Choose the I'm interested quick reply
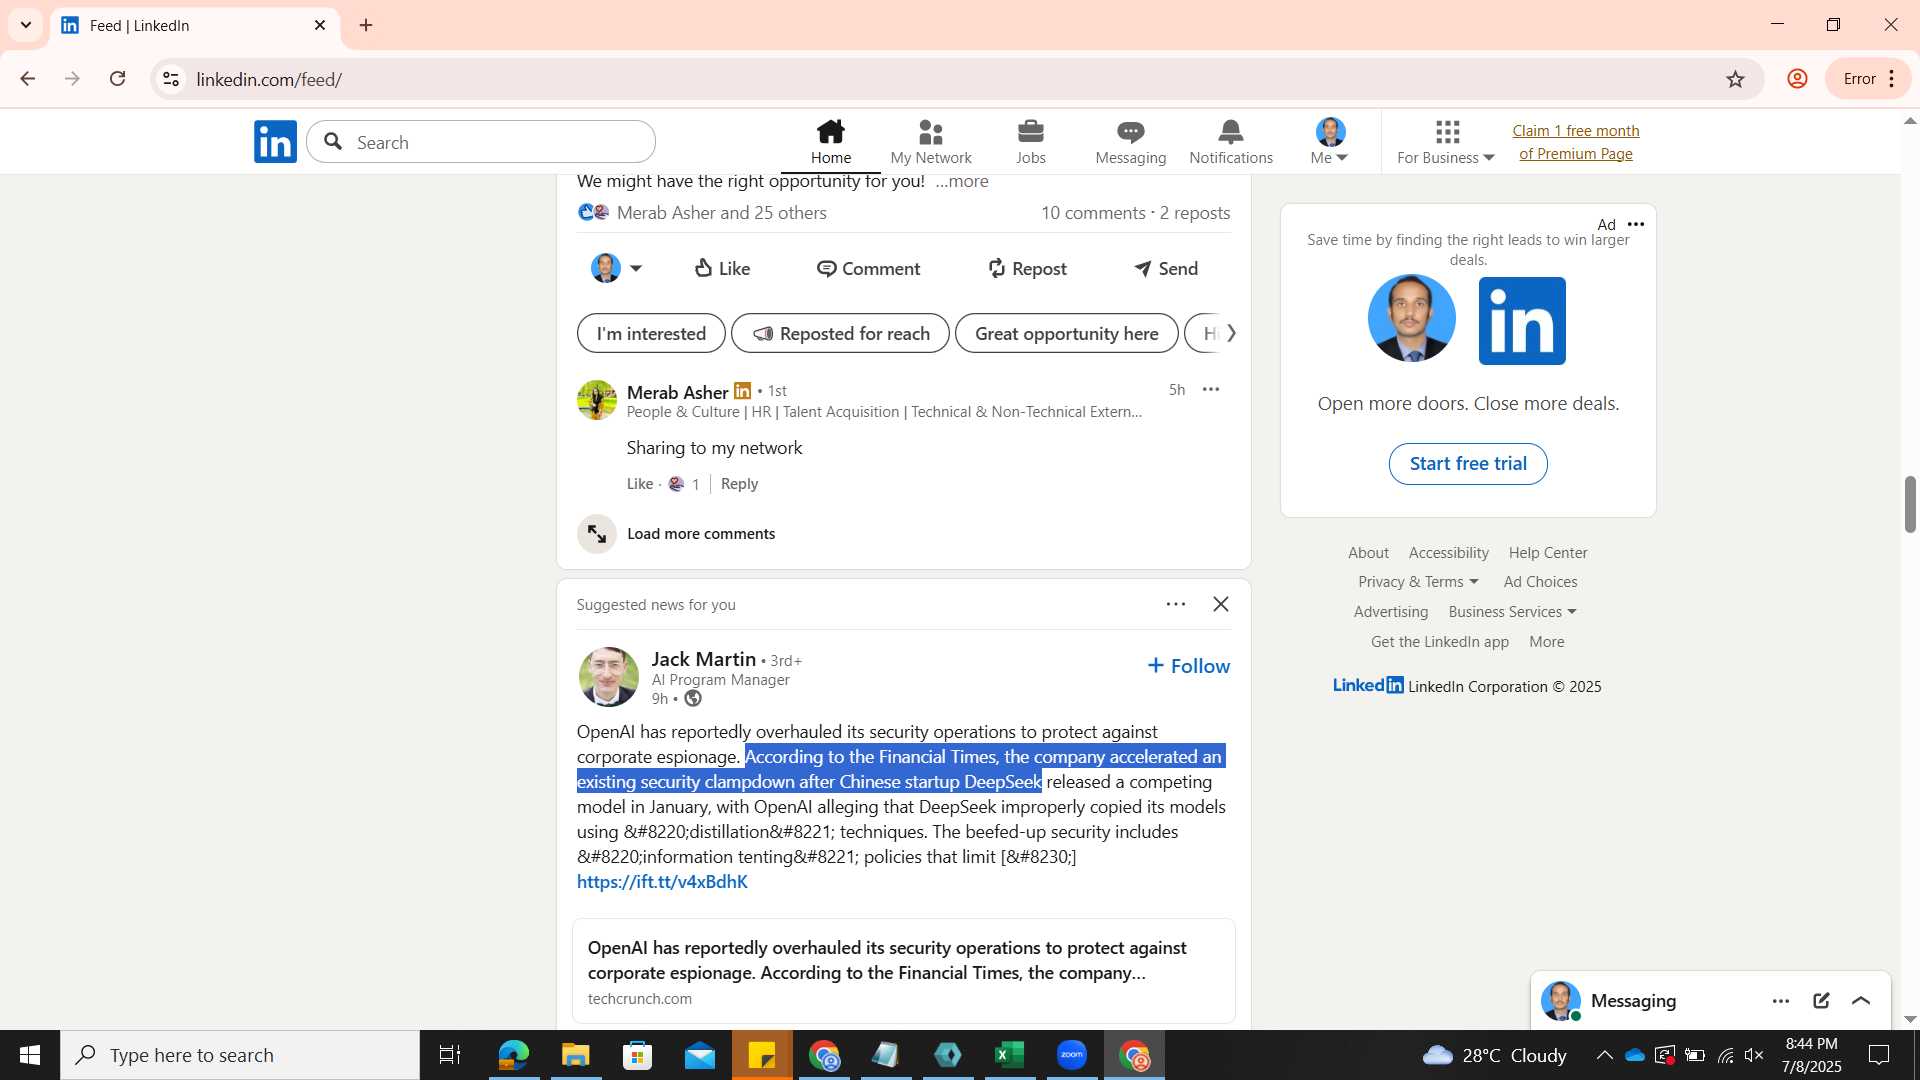The image size is (1920, 1080). click(x=651, y=333)
